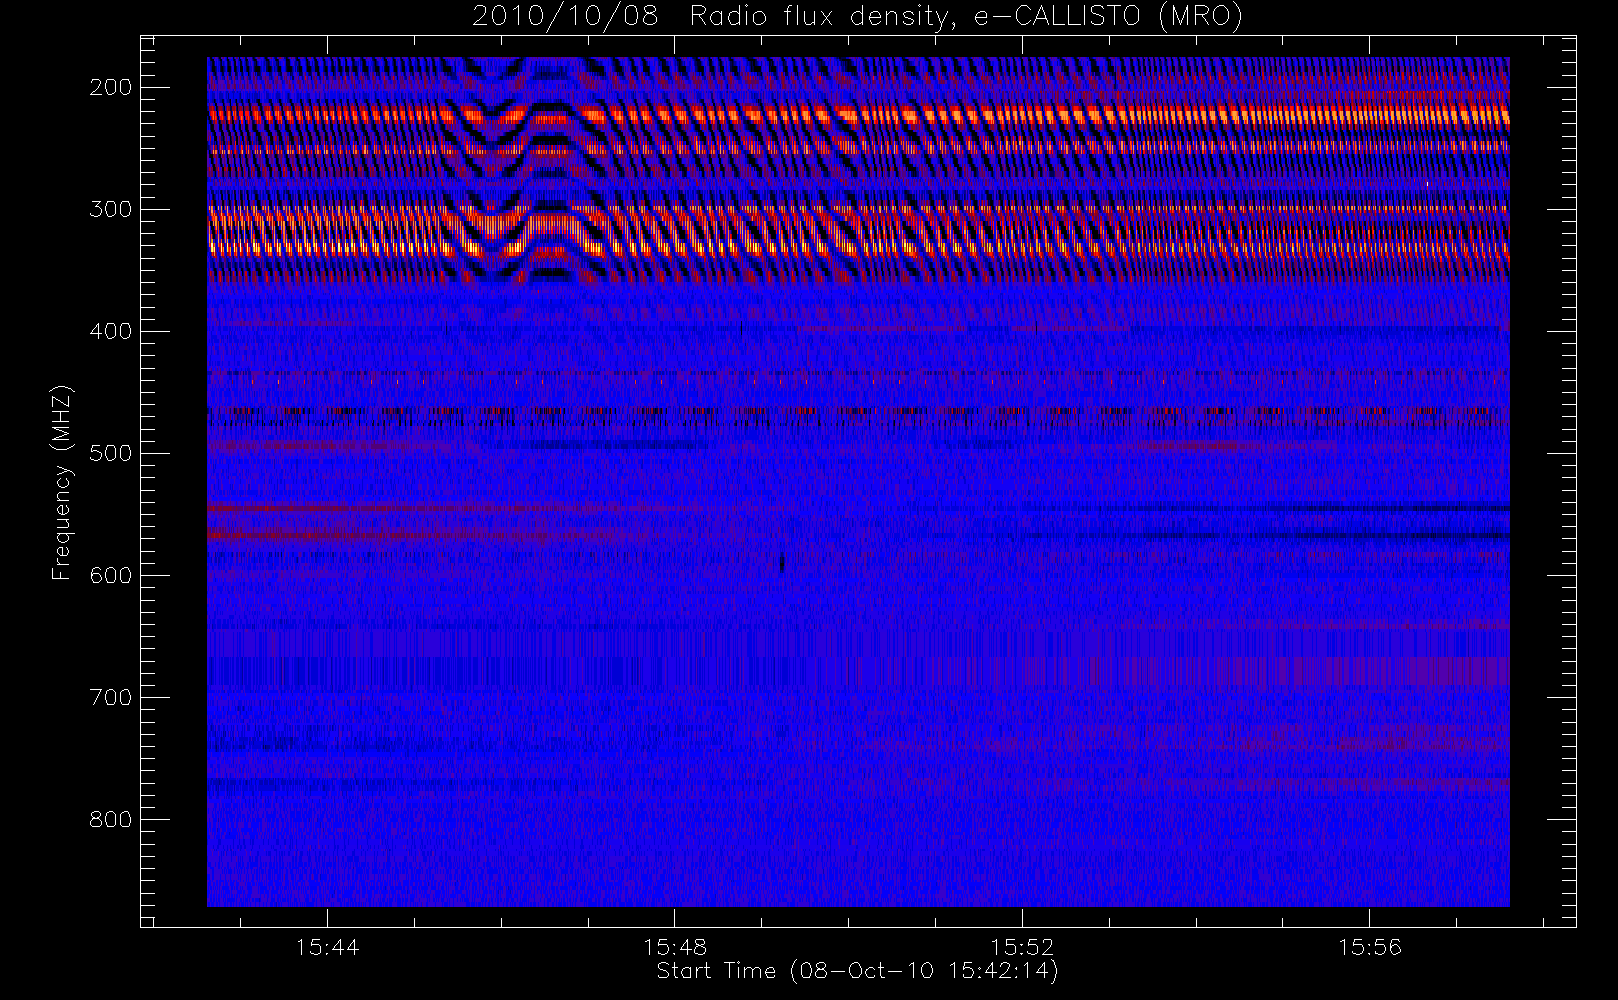Click the 15:52 time tick label

(1022, 946)
